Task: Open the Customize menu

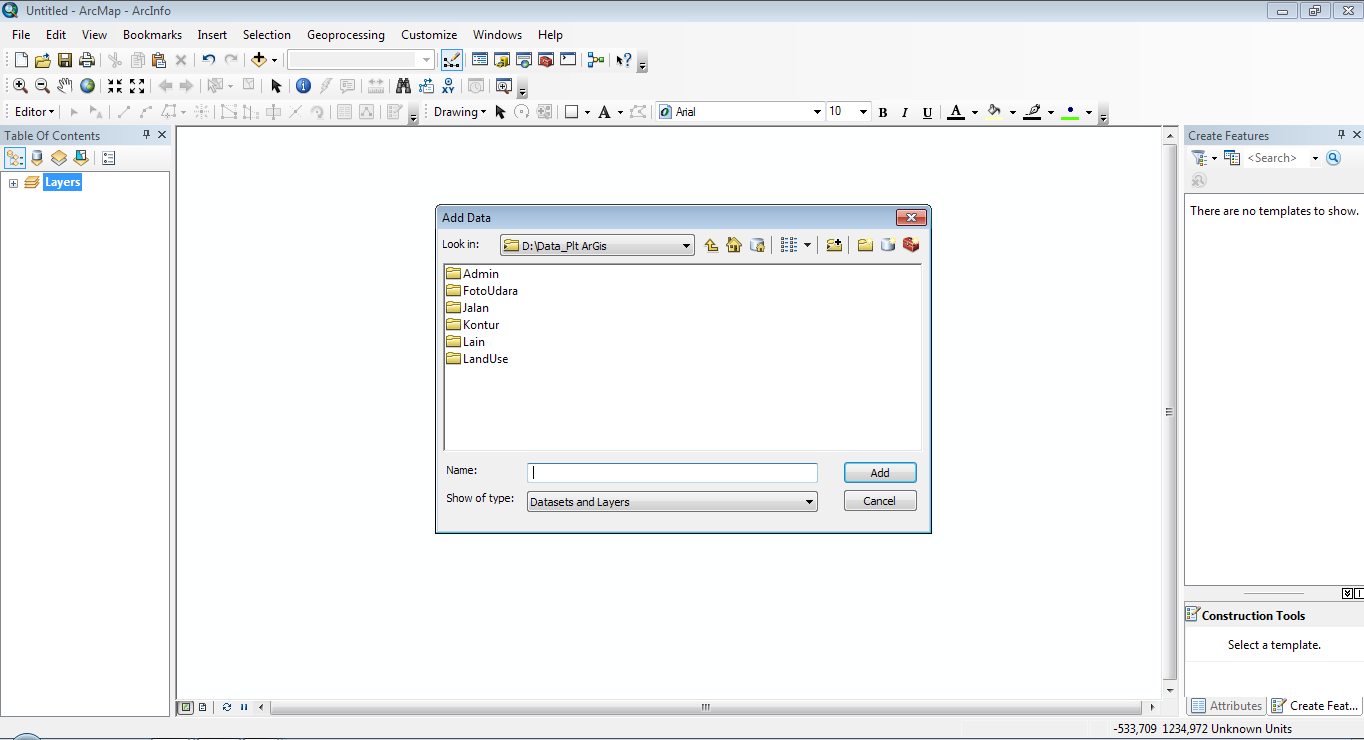Action: [429, 35]
